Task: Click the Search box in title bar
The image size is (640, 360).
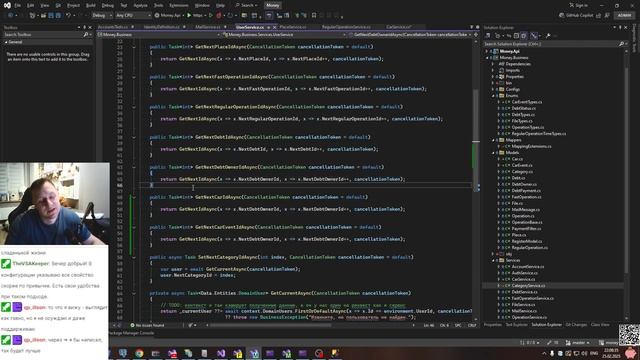Action: pos(247,5)
